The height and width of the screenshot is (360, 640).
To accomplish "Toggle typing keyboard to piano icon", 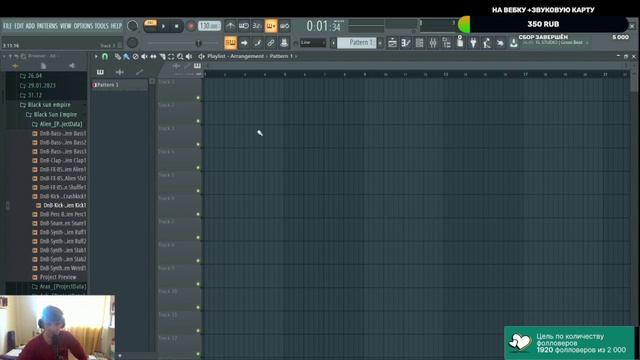I will pos(231,42).
